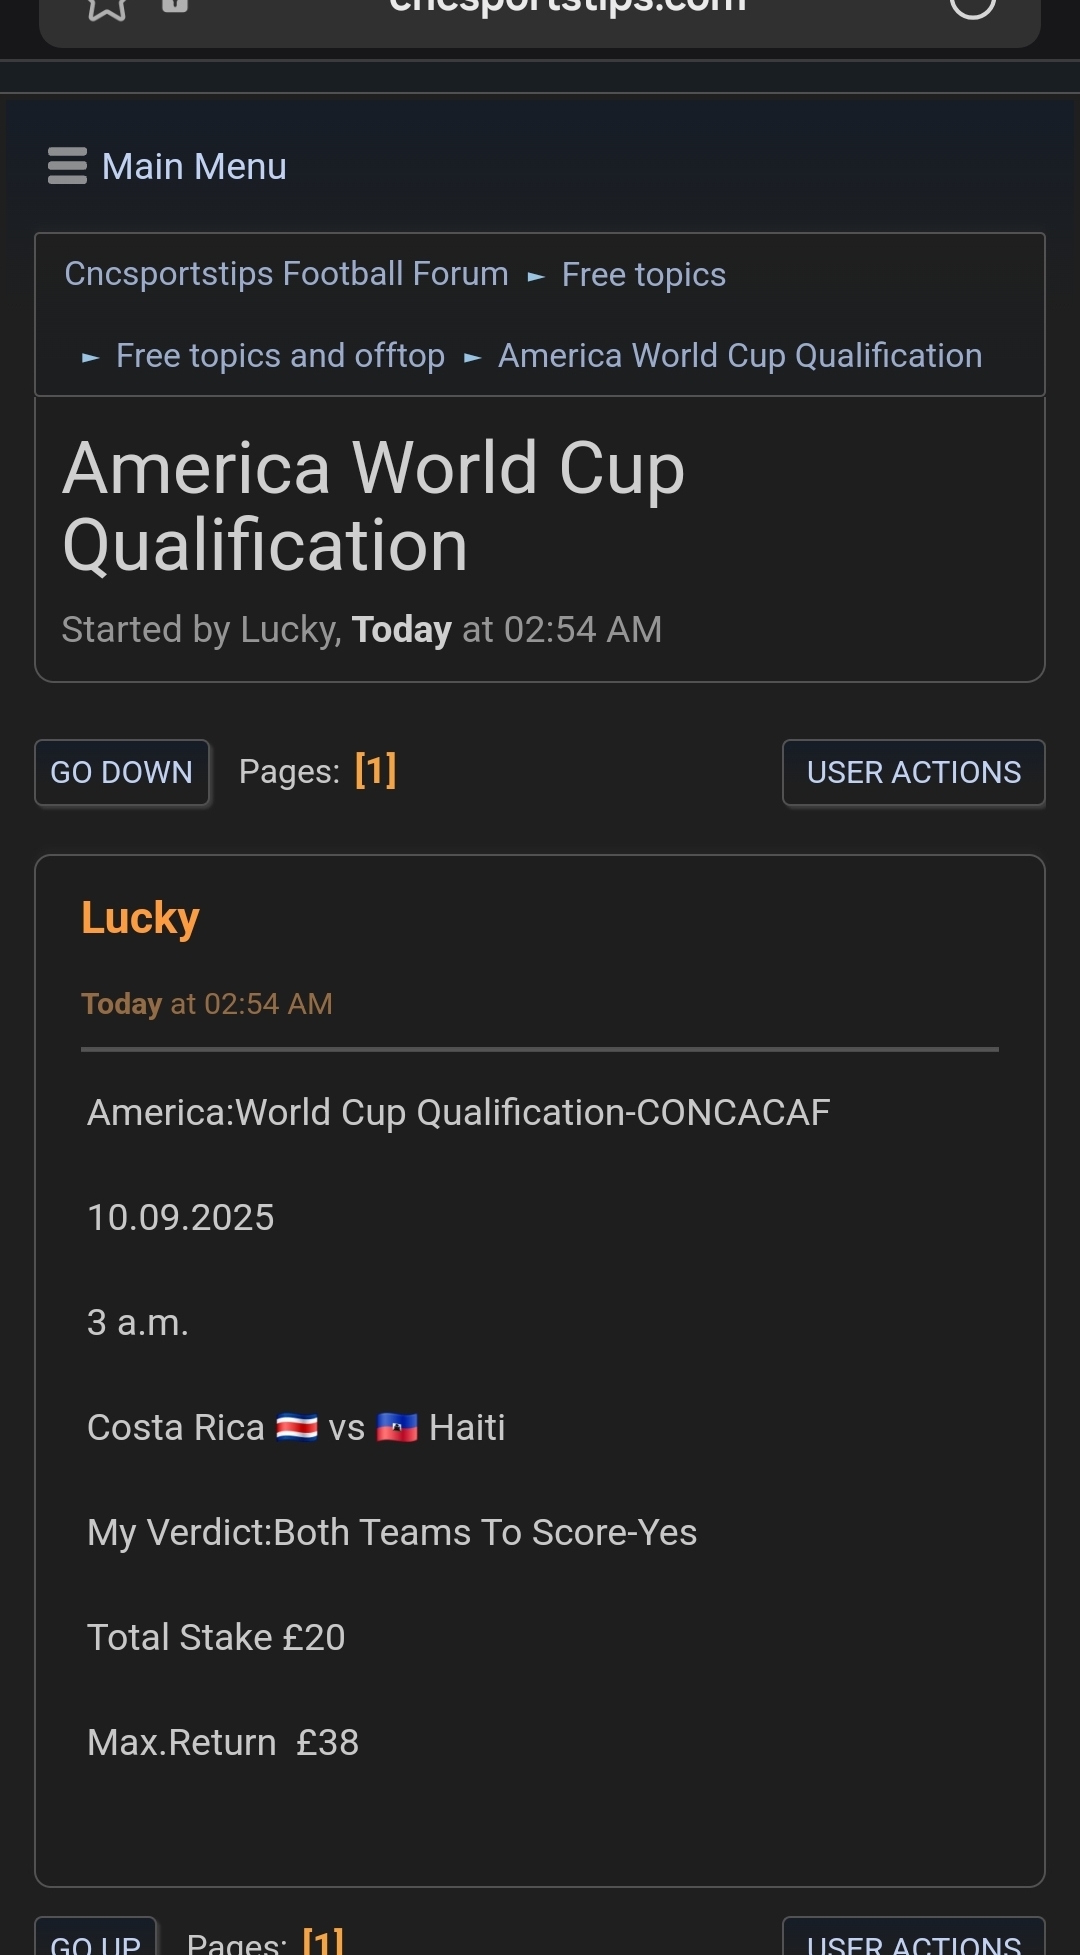This screenshot has height=1955, width=1080.
Task: Select page 1 in top pagination
Action: coord(375,771)
